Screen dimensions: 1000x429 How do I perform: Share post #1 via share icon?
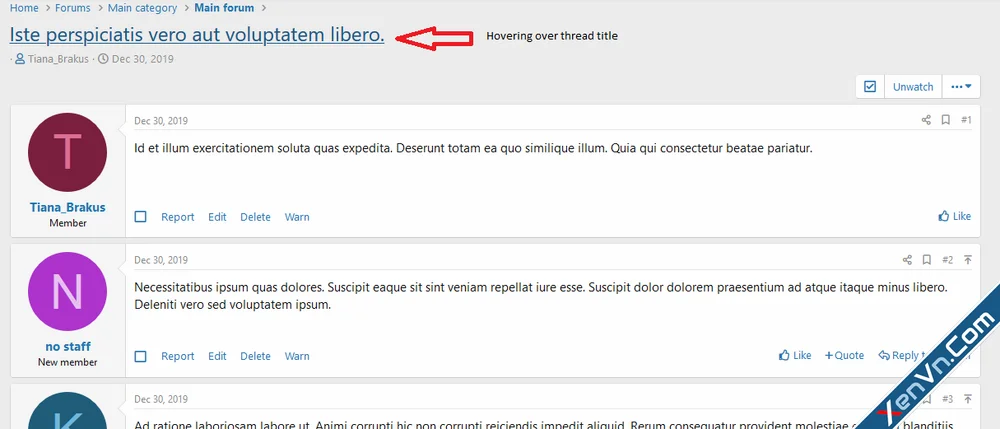[926, 120]
